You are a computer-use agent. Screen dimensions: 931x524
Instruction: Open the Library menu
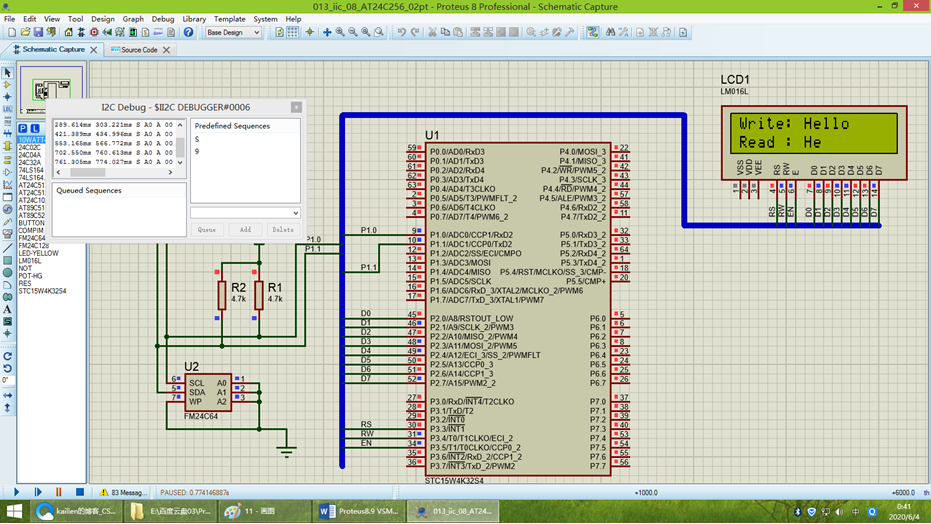click(194, 19)
